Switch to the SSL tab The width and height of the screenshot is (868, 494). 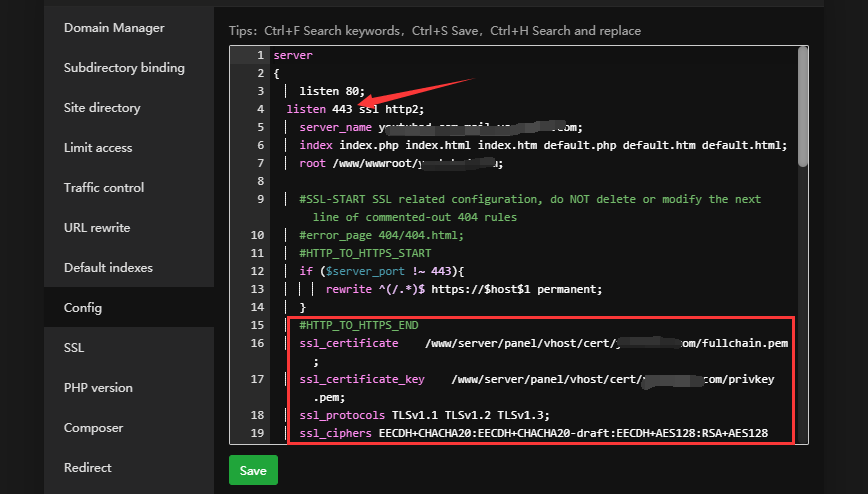click(74, 348)
